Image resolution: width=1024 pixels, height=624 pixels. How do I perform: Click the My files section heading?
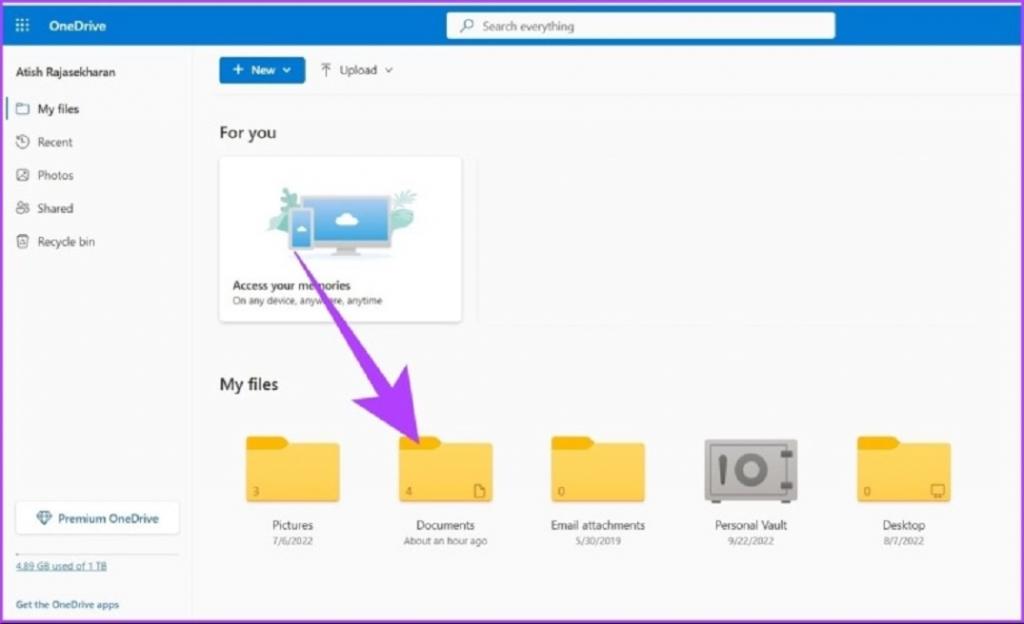pyautogui.click(x=249, y=384)
